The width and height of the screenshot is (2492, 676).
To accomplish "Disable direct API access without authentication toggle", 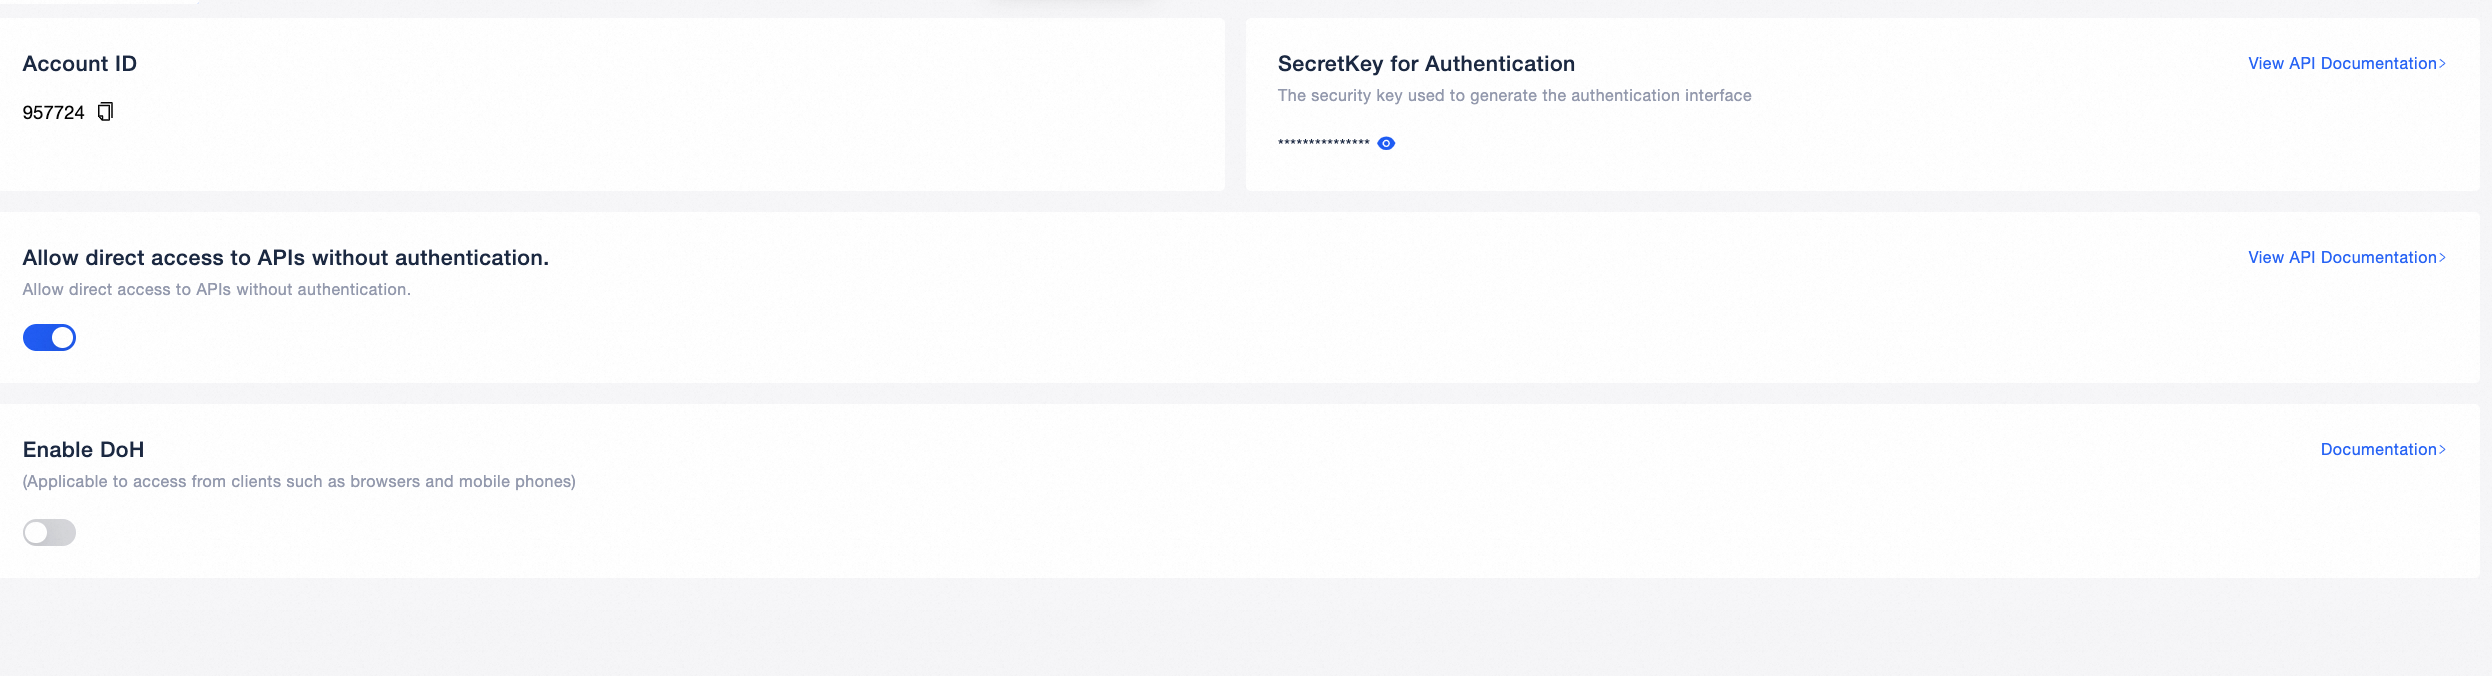I will pos(49,338).
